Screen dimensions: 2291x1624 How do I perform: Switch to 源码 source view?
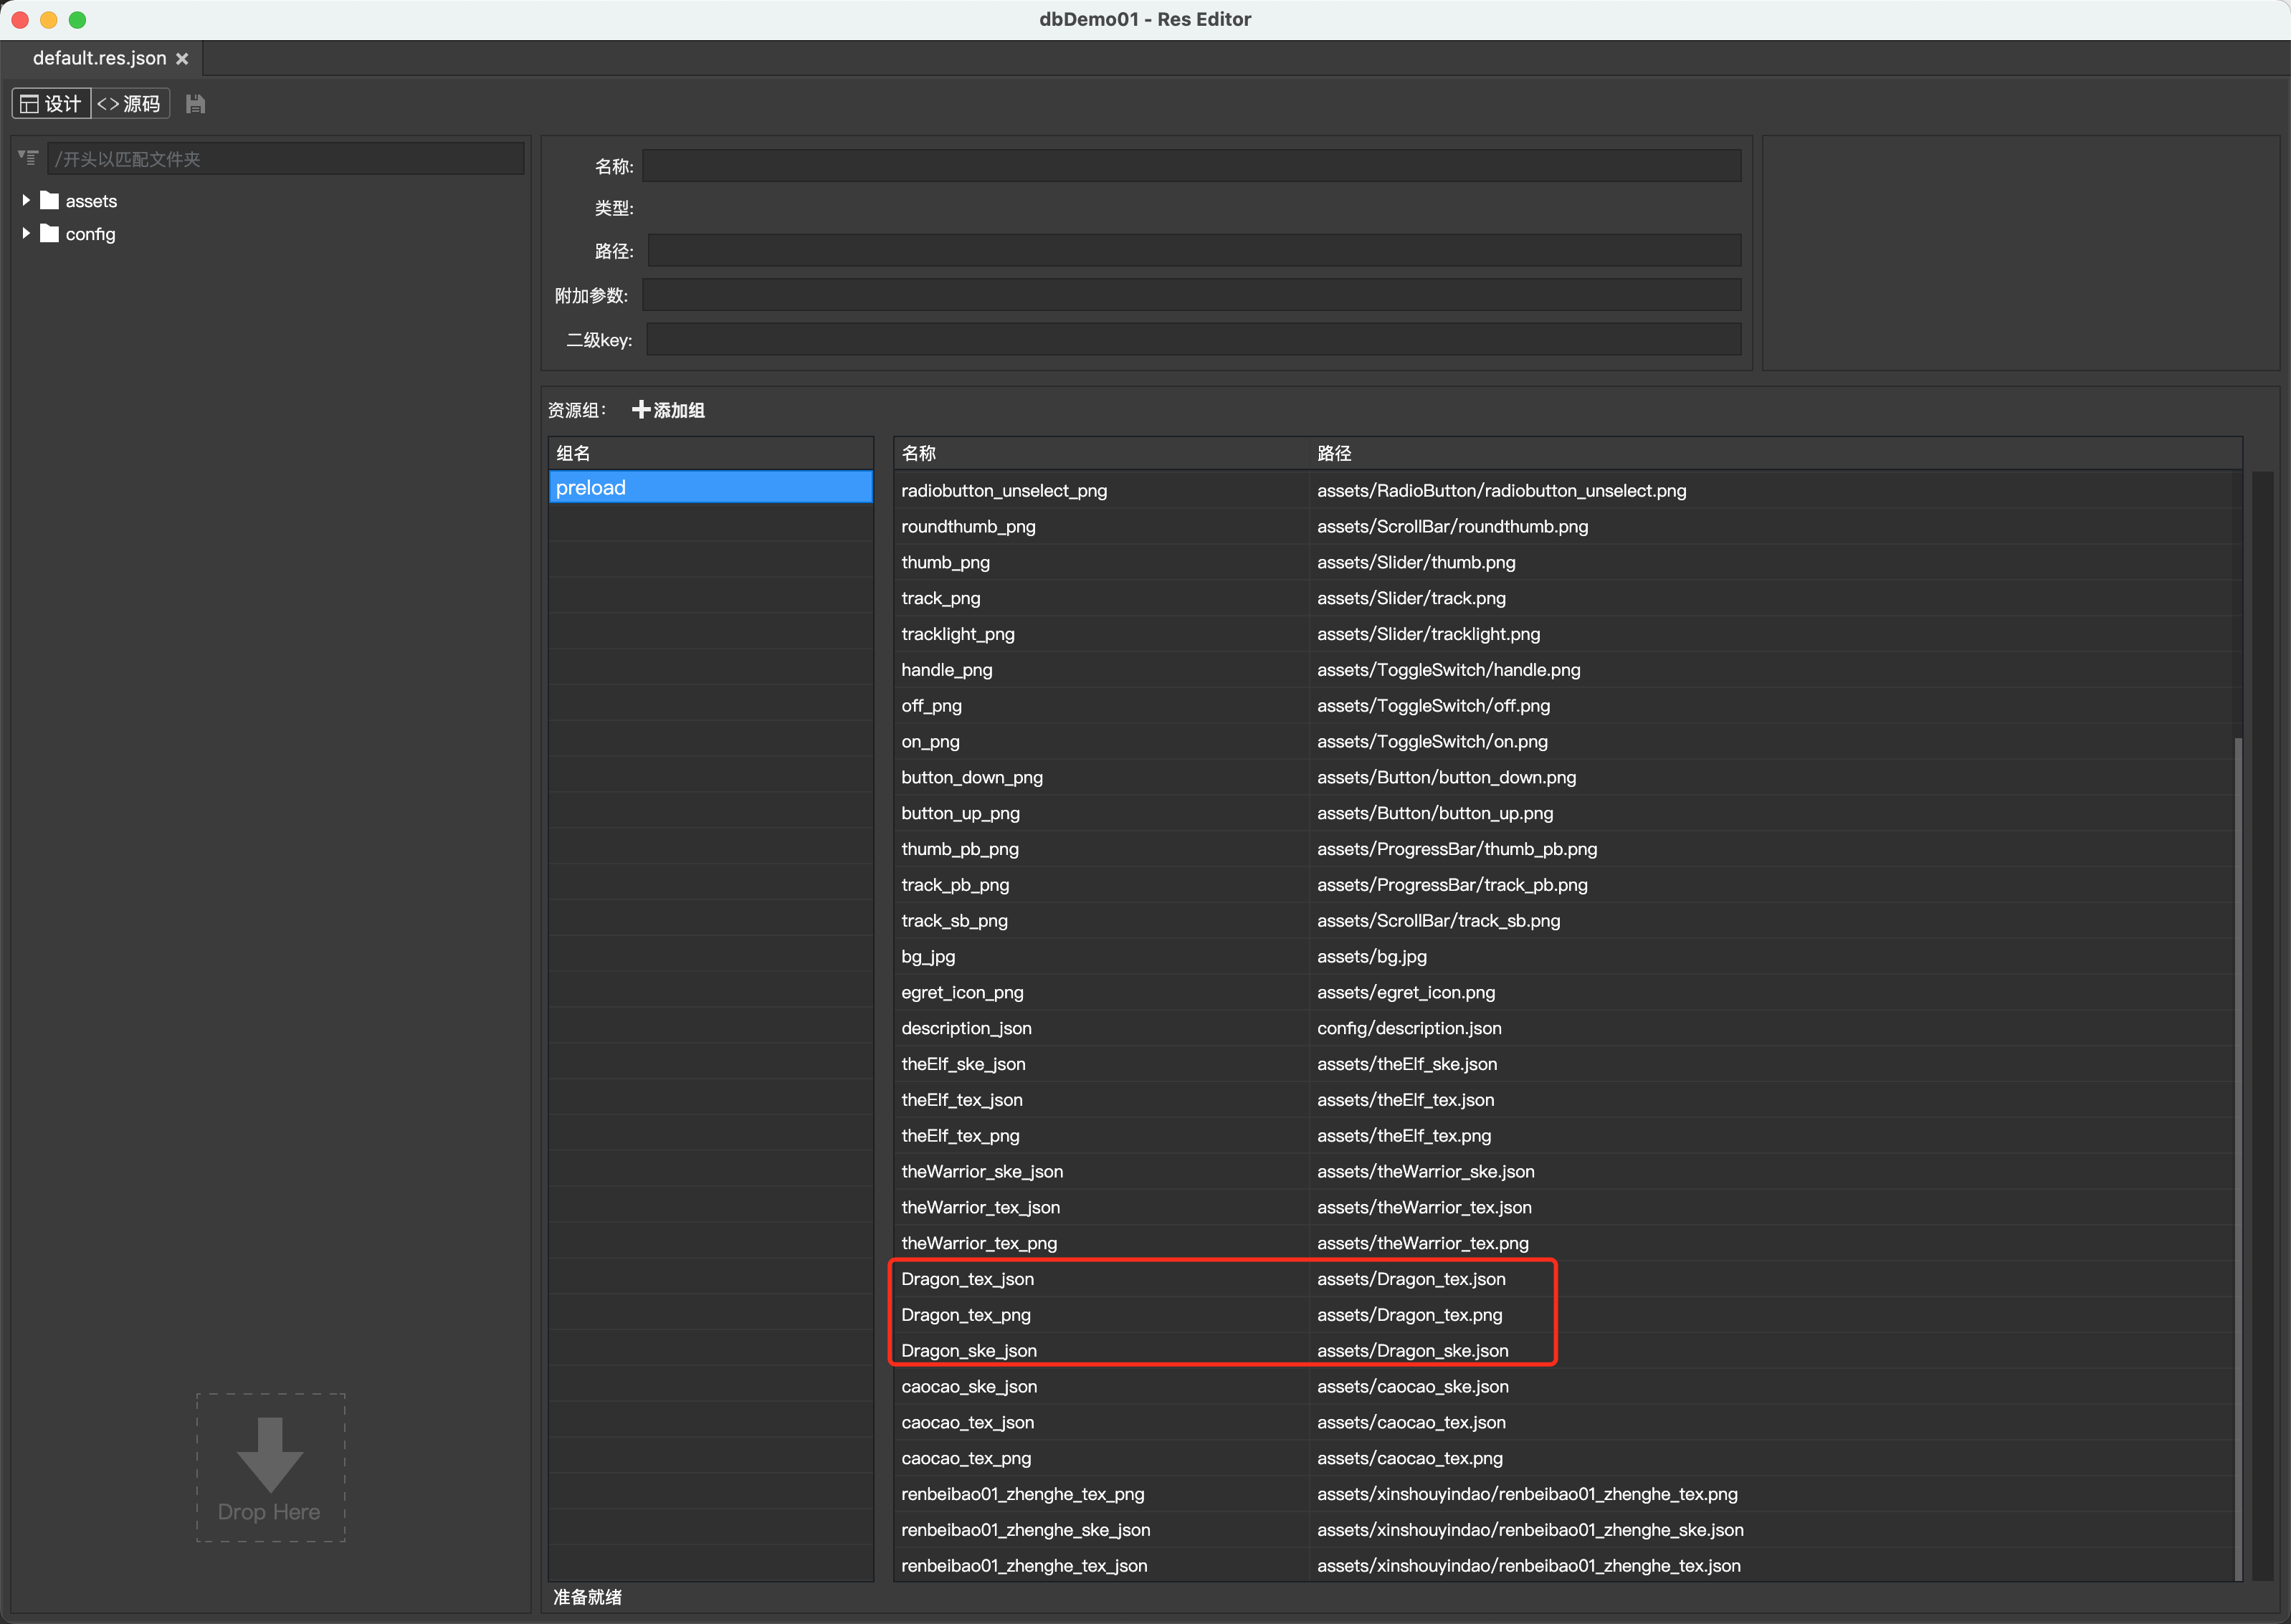[x=130, y=104]
